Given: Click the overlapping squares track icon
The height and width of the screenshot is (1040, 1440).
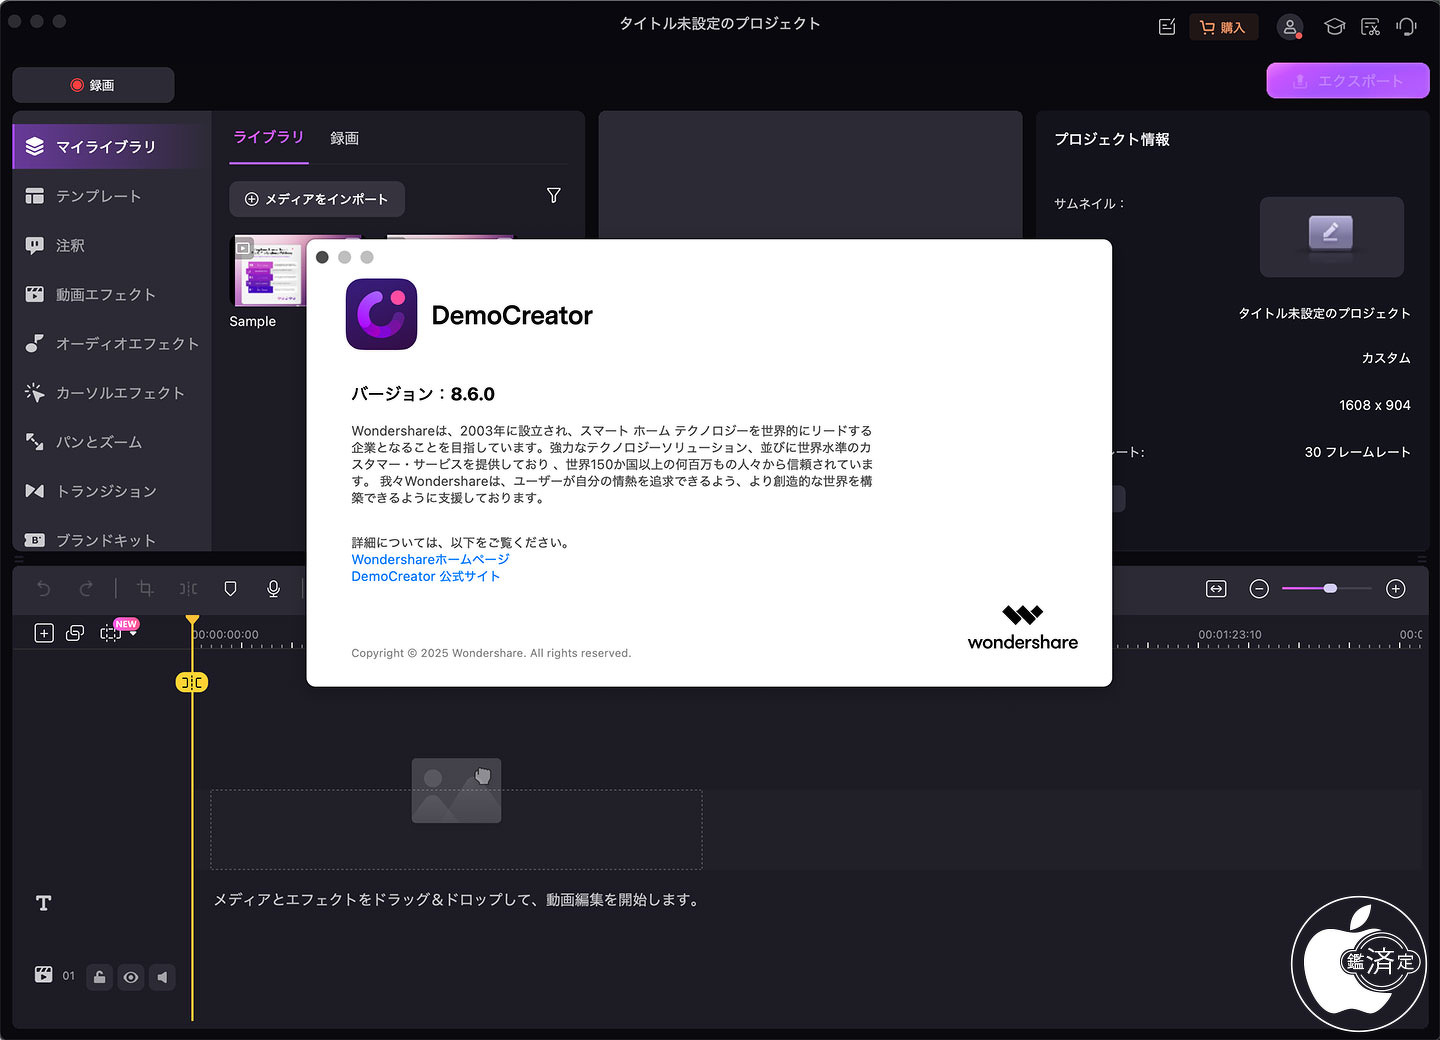Looking at the screenshot, I should [75, 633].
